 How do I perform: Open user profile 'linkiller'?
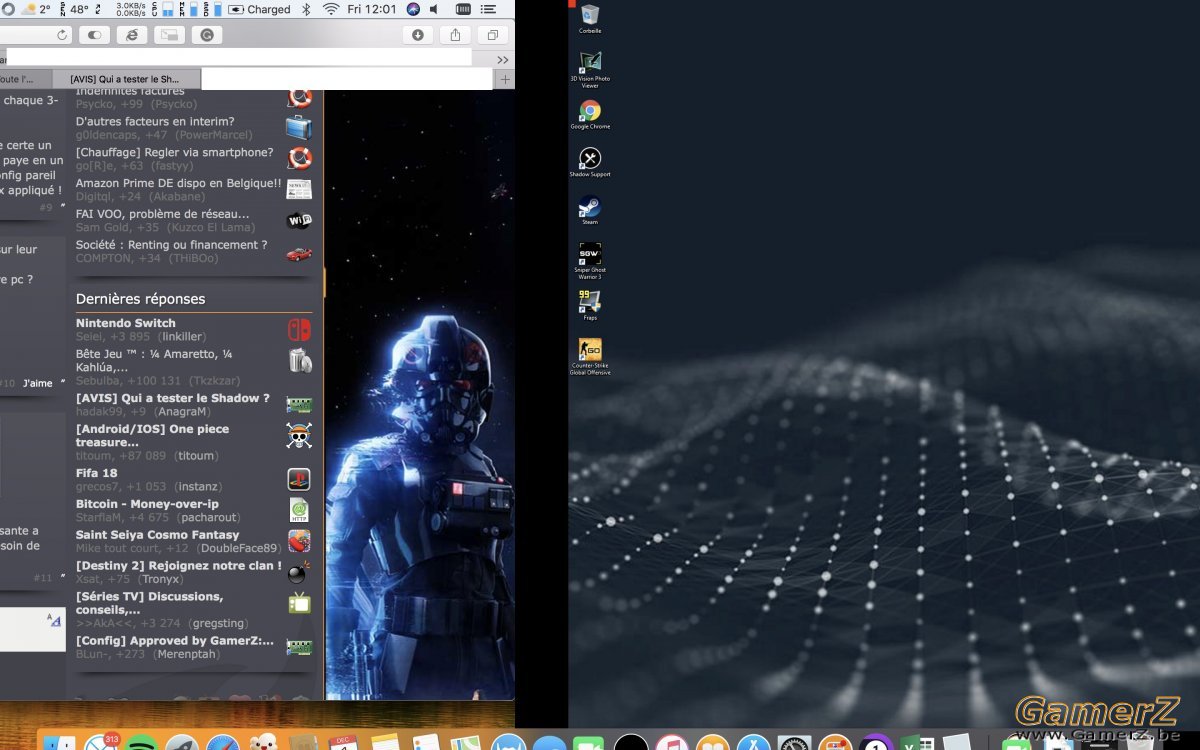182,337
